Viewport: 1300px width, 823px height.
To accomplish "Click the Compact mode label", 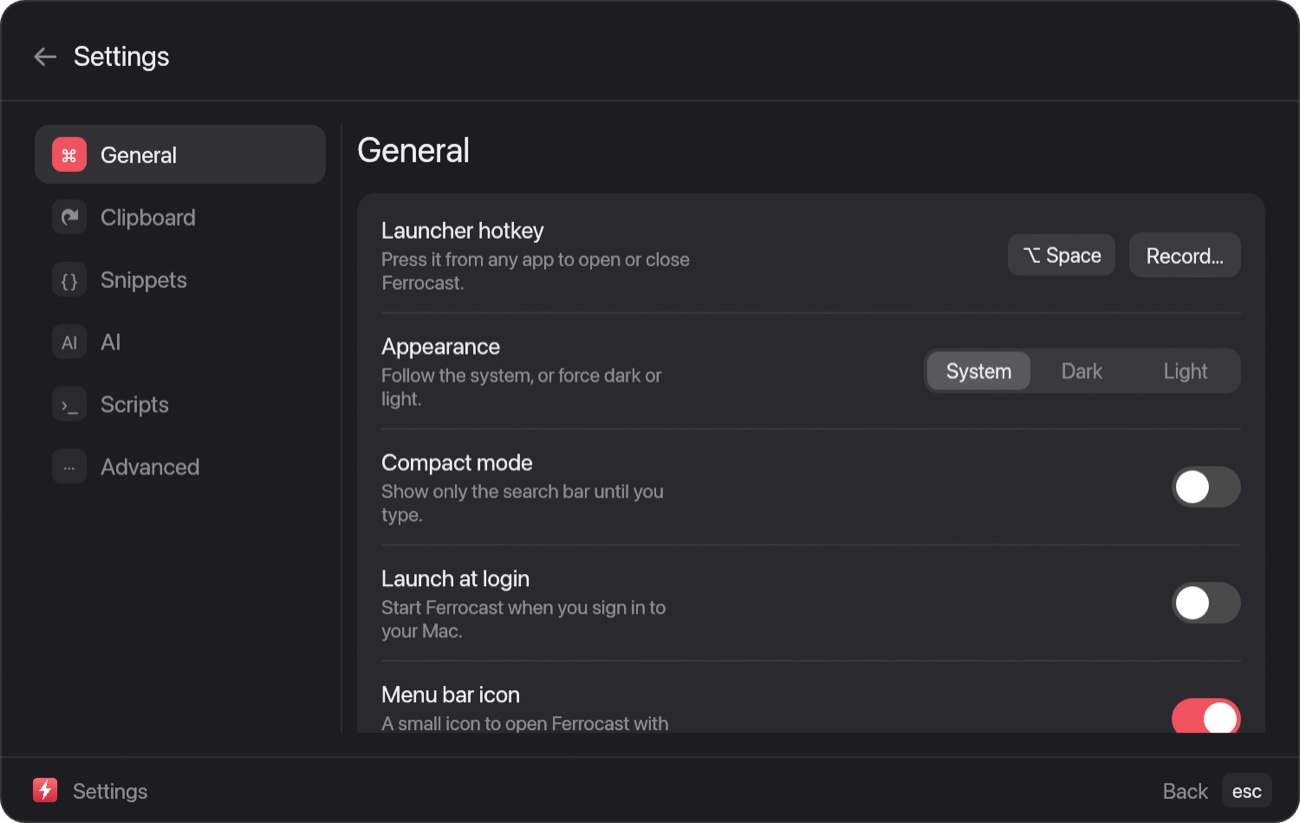I will tap(457, 463).
